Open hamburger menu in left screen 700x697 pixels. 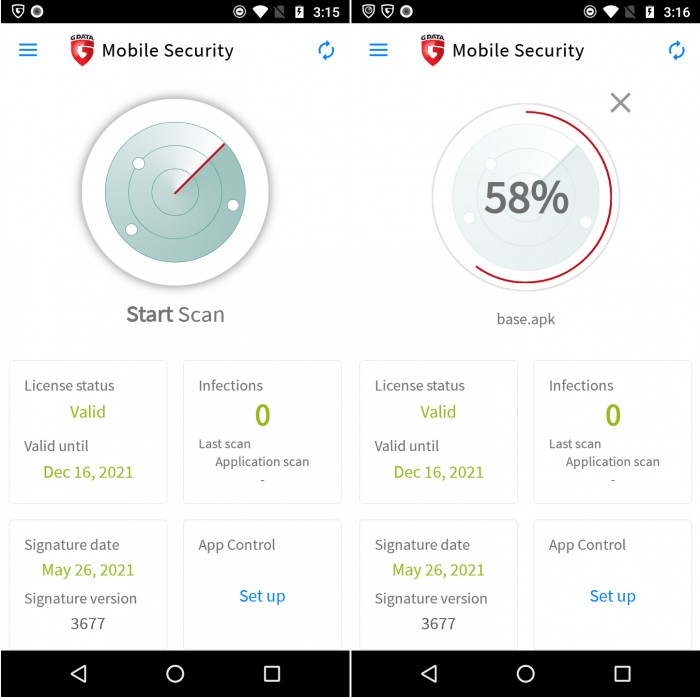28,50
